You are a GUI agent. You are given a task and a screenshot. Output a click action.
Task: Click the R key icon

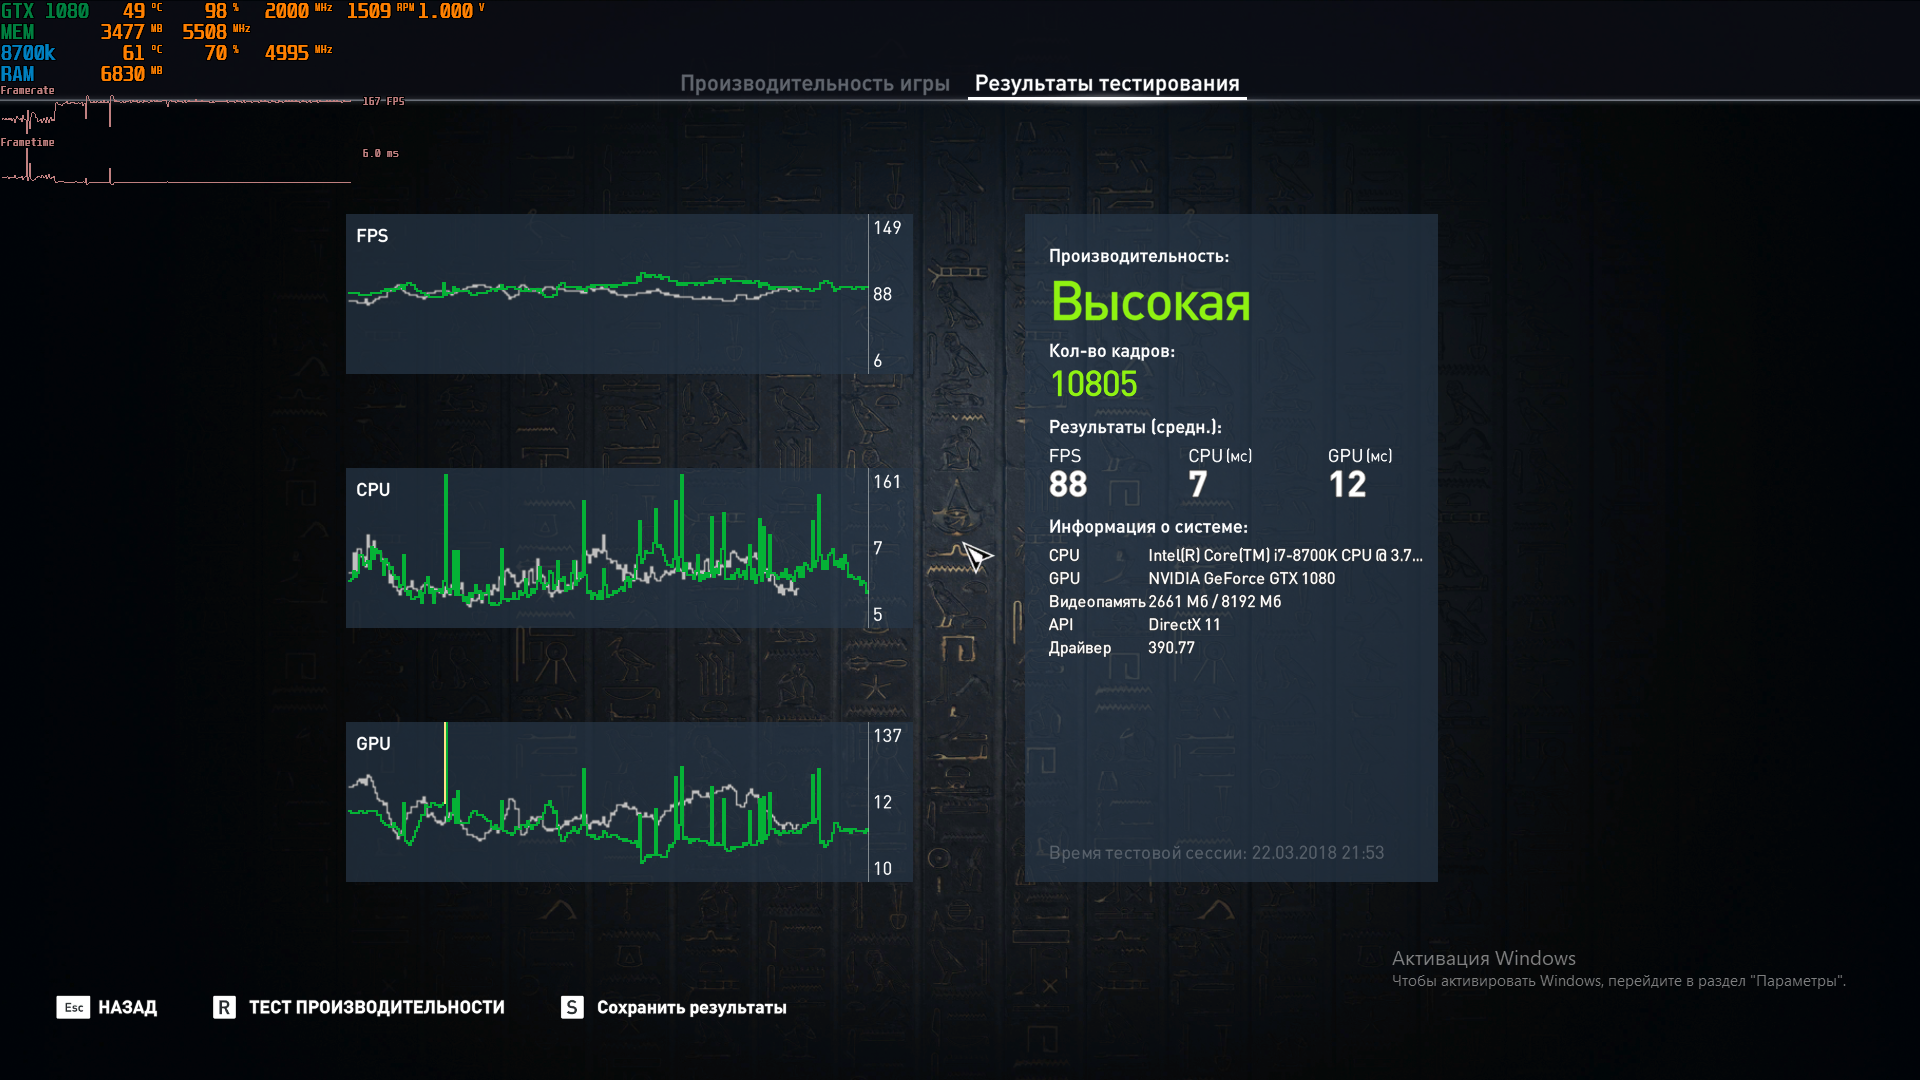[224, 1007]
